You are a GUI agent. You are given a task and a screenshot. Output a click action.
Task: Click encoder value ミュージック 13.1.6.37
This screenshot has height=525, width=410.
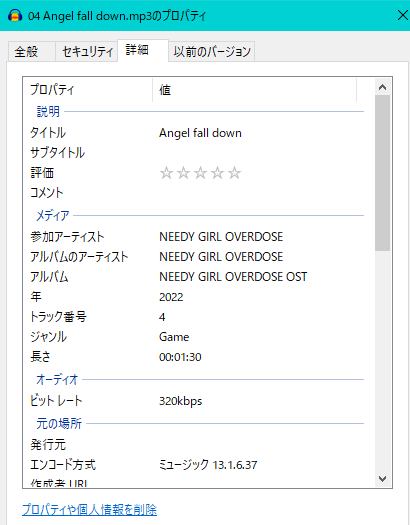[x=208, y=465]
